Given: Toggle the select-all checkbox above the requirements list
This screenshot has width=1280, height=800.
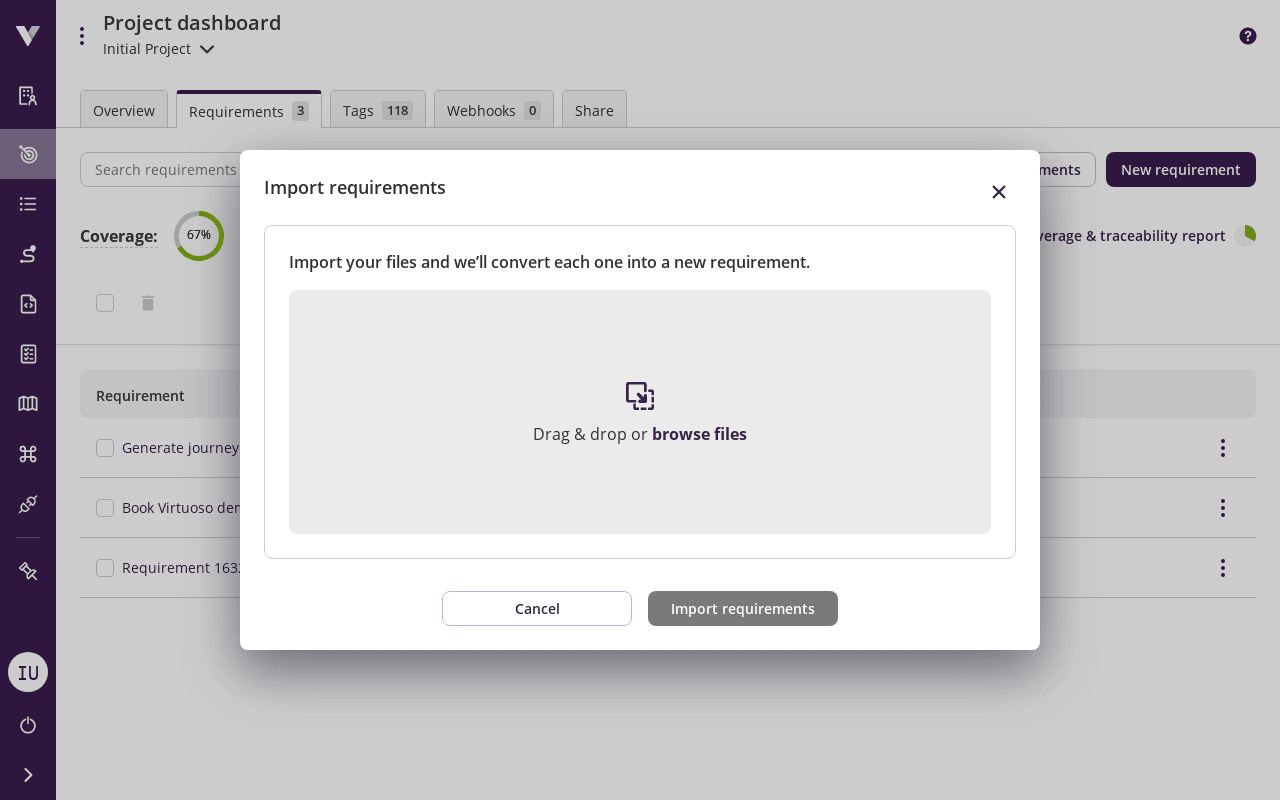Looking at the screenshot, I should [105, 303].
